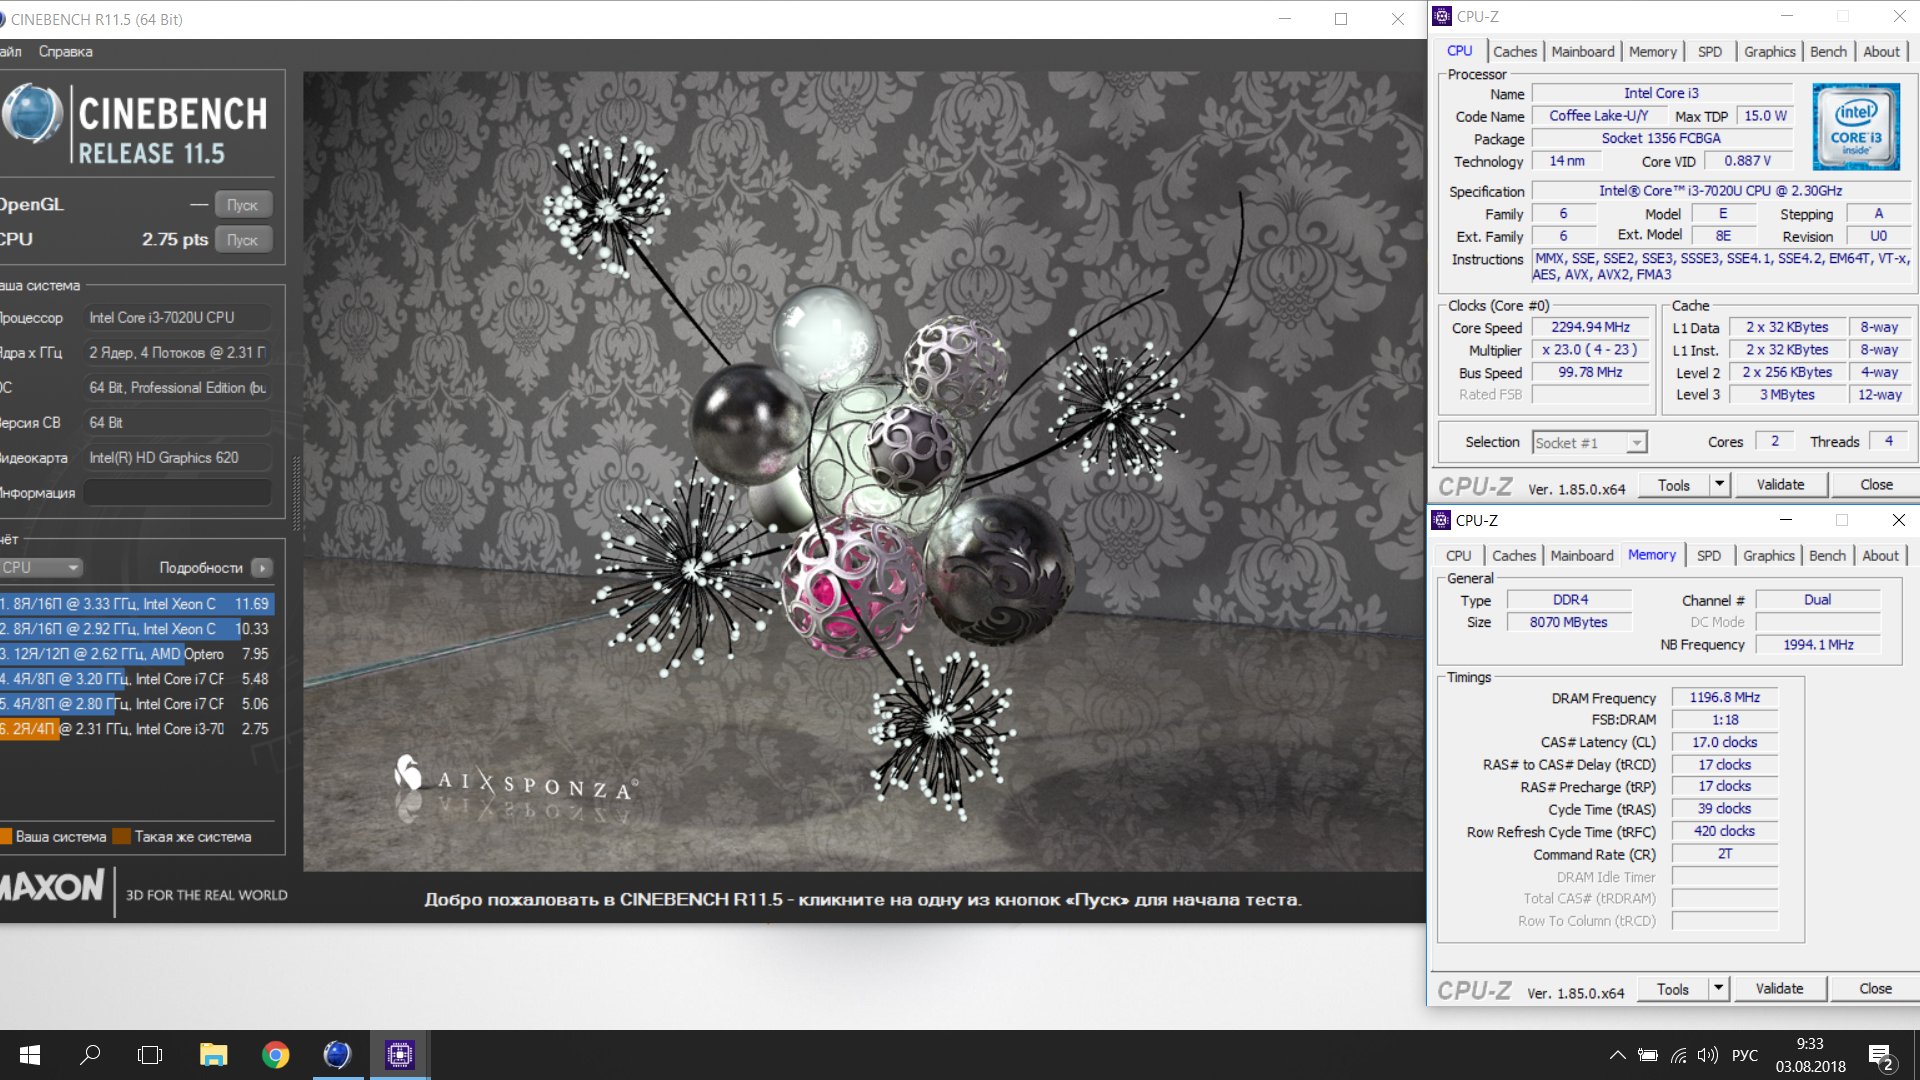The image size is (1920, 1080).
Task: Open Caches tab in lower CPU-Z window
Action: click(1513, 556)
